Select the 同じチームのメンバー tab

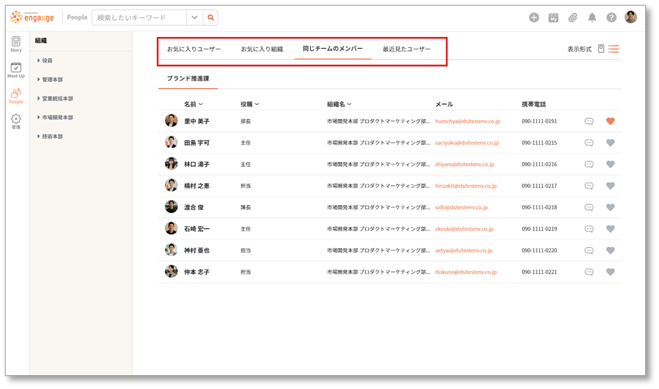[332, 49]
